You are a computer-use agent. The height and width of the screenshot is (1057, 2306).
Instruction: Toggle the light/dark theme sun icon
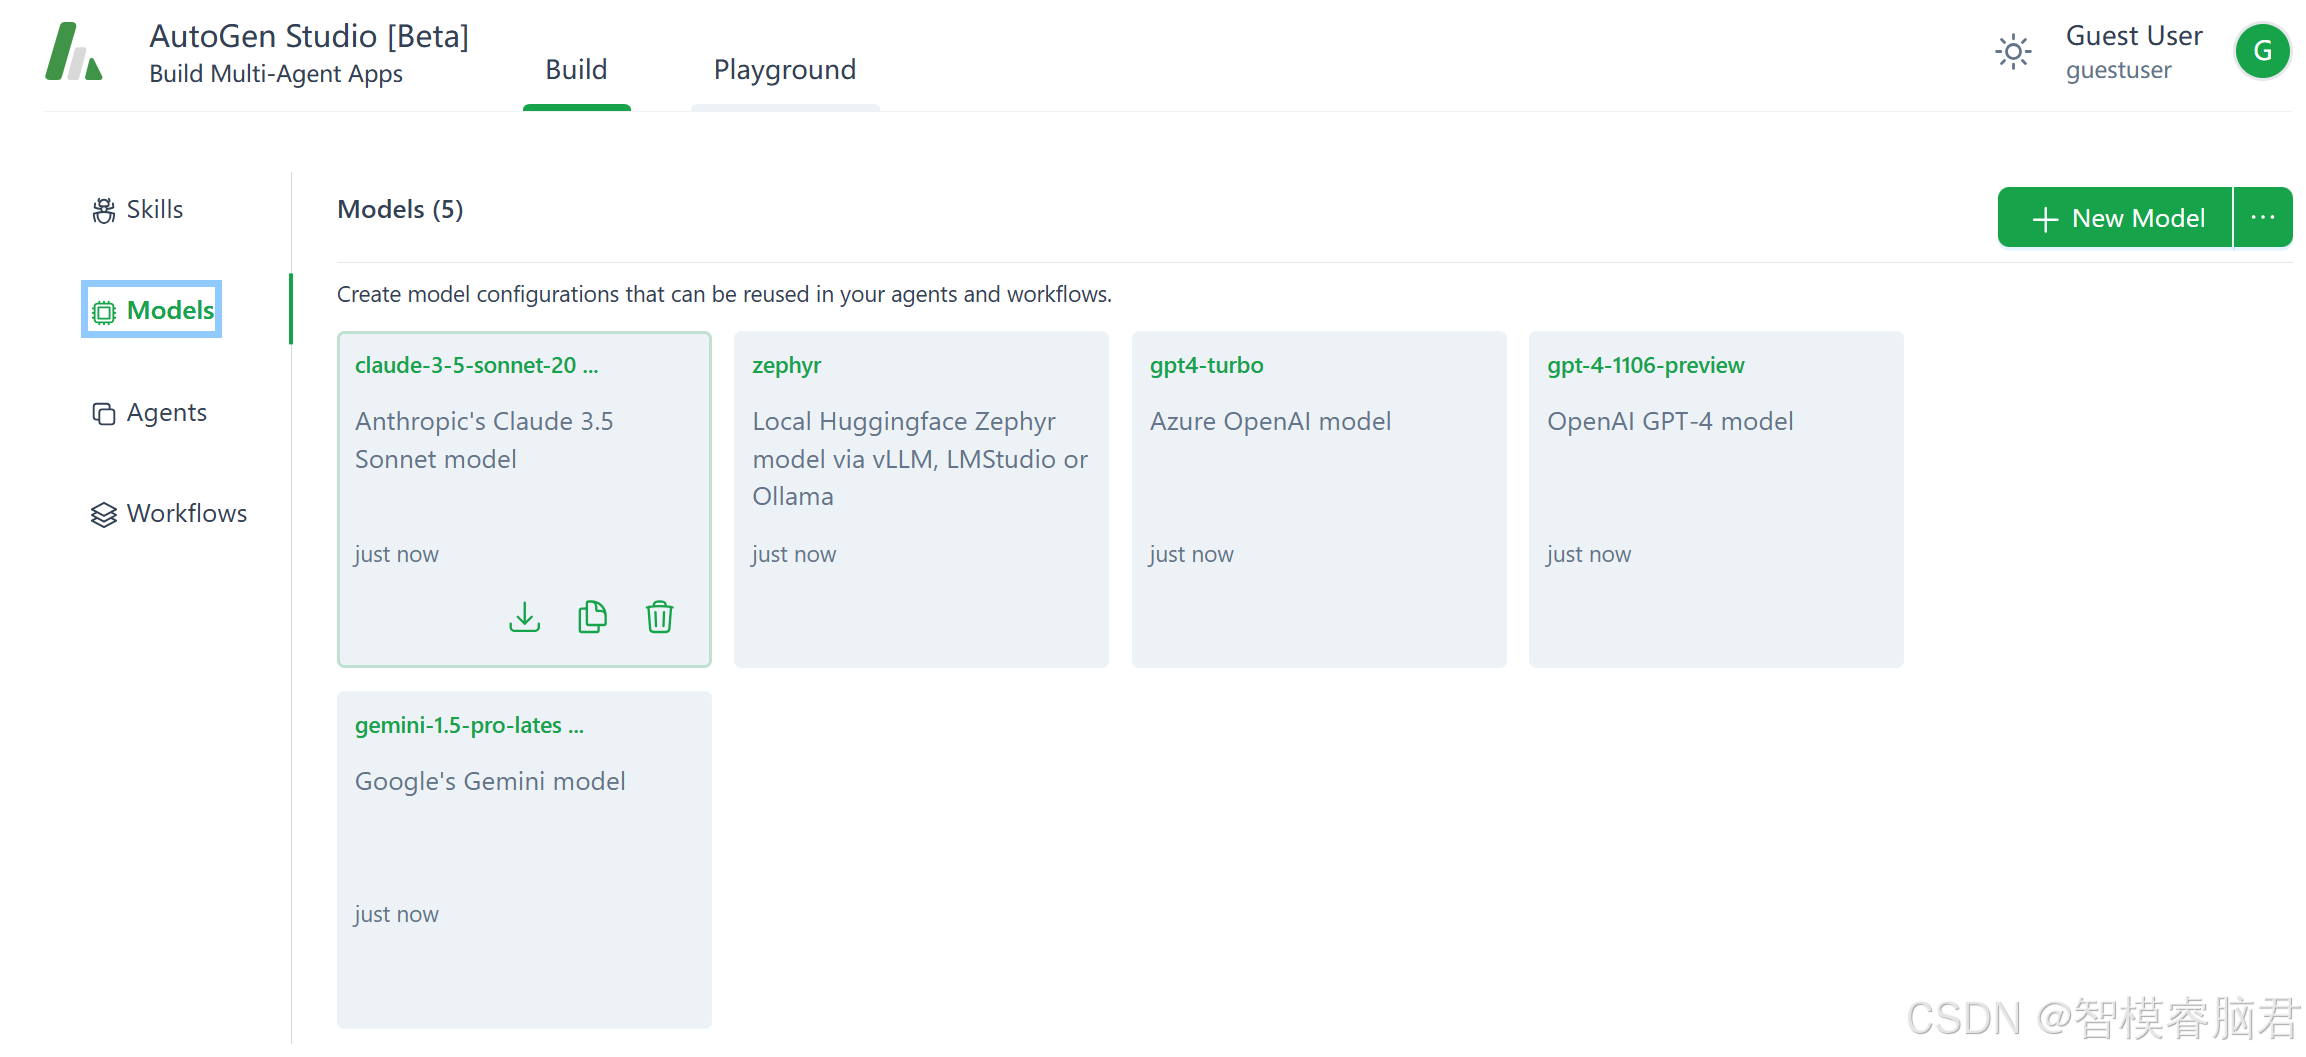[2013, 52]
